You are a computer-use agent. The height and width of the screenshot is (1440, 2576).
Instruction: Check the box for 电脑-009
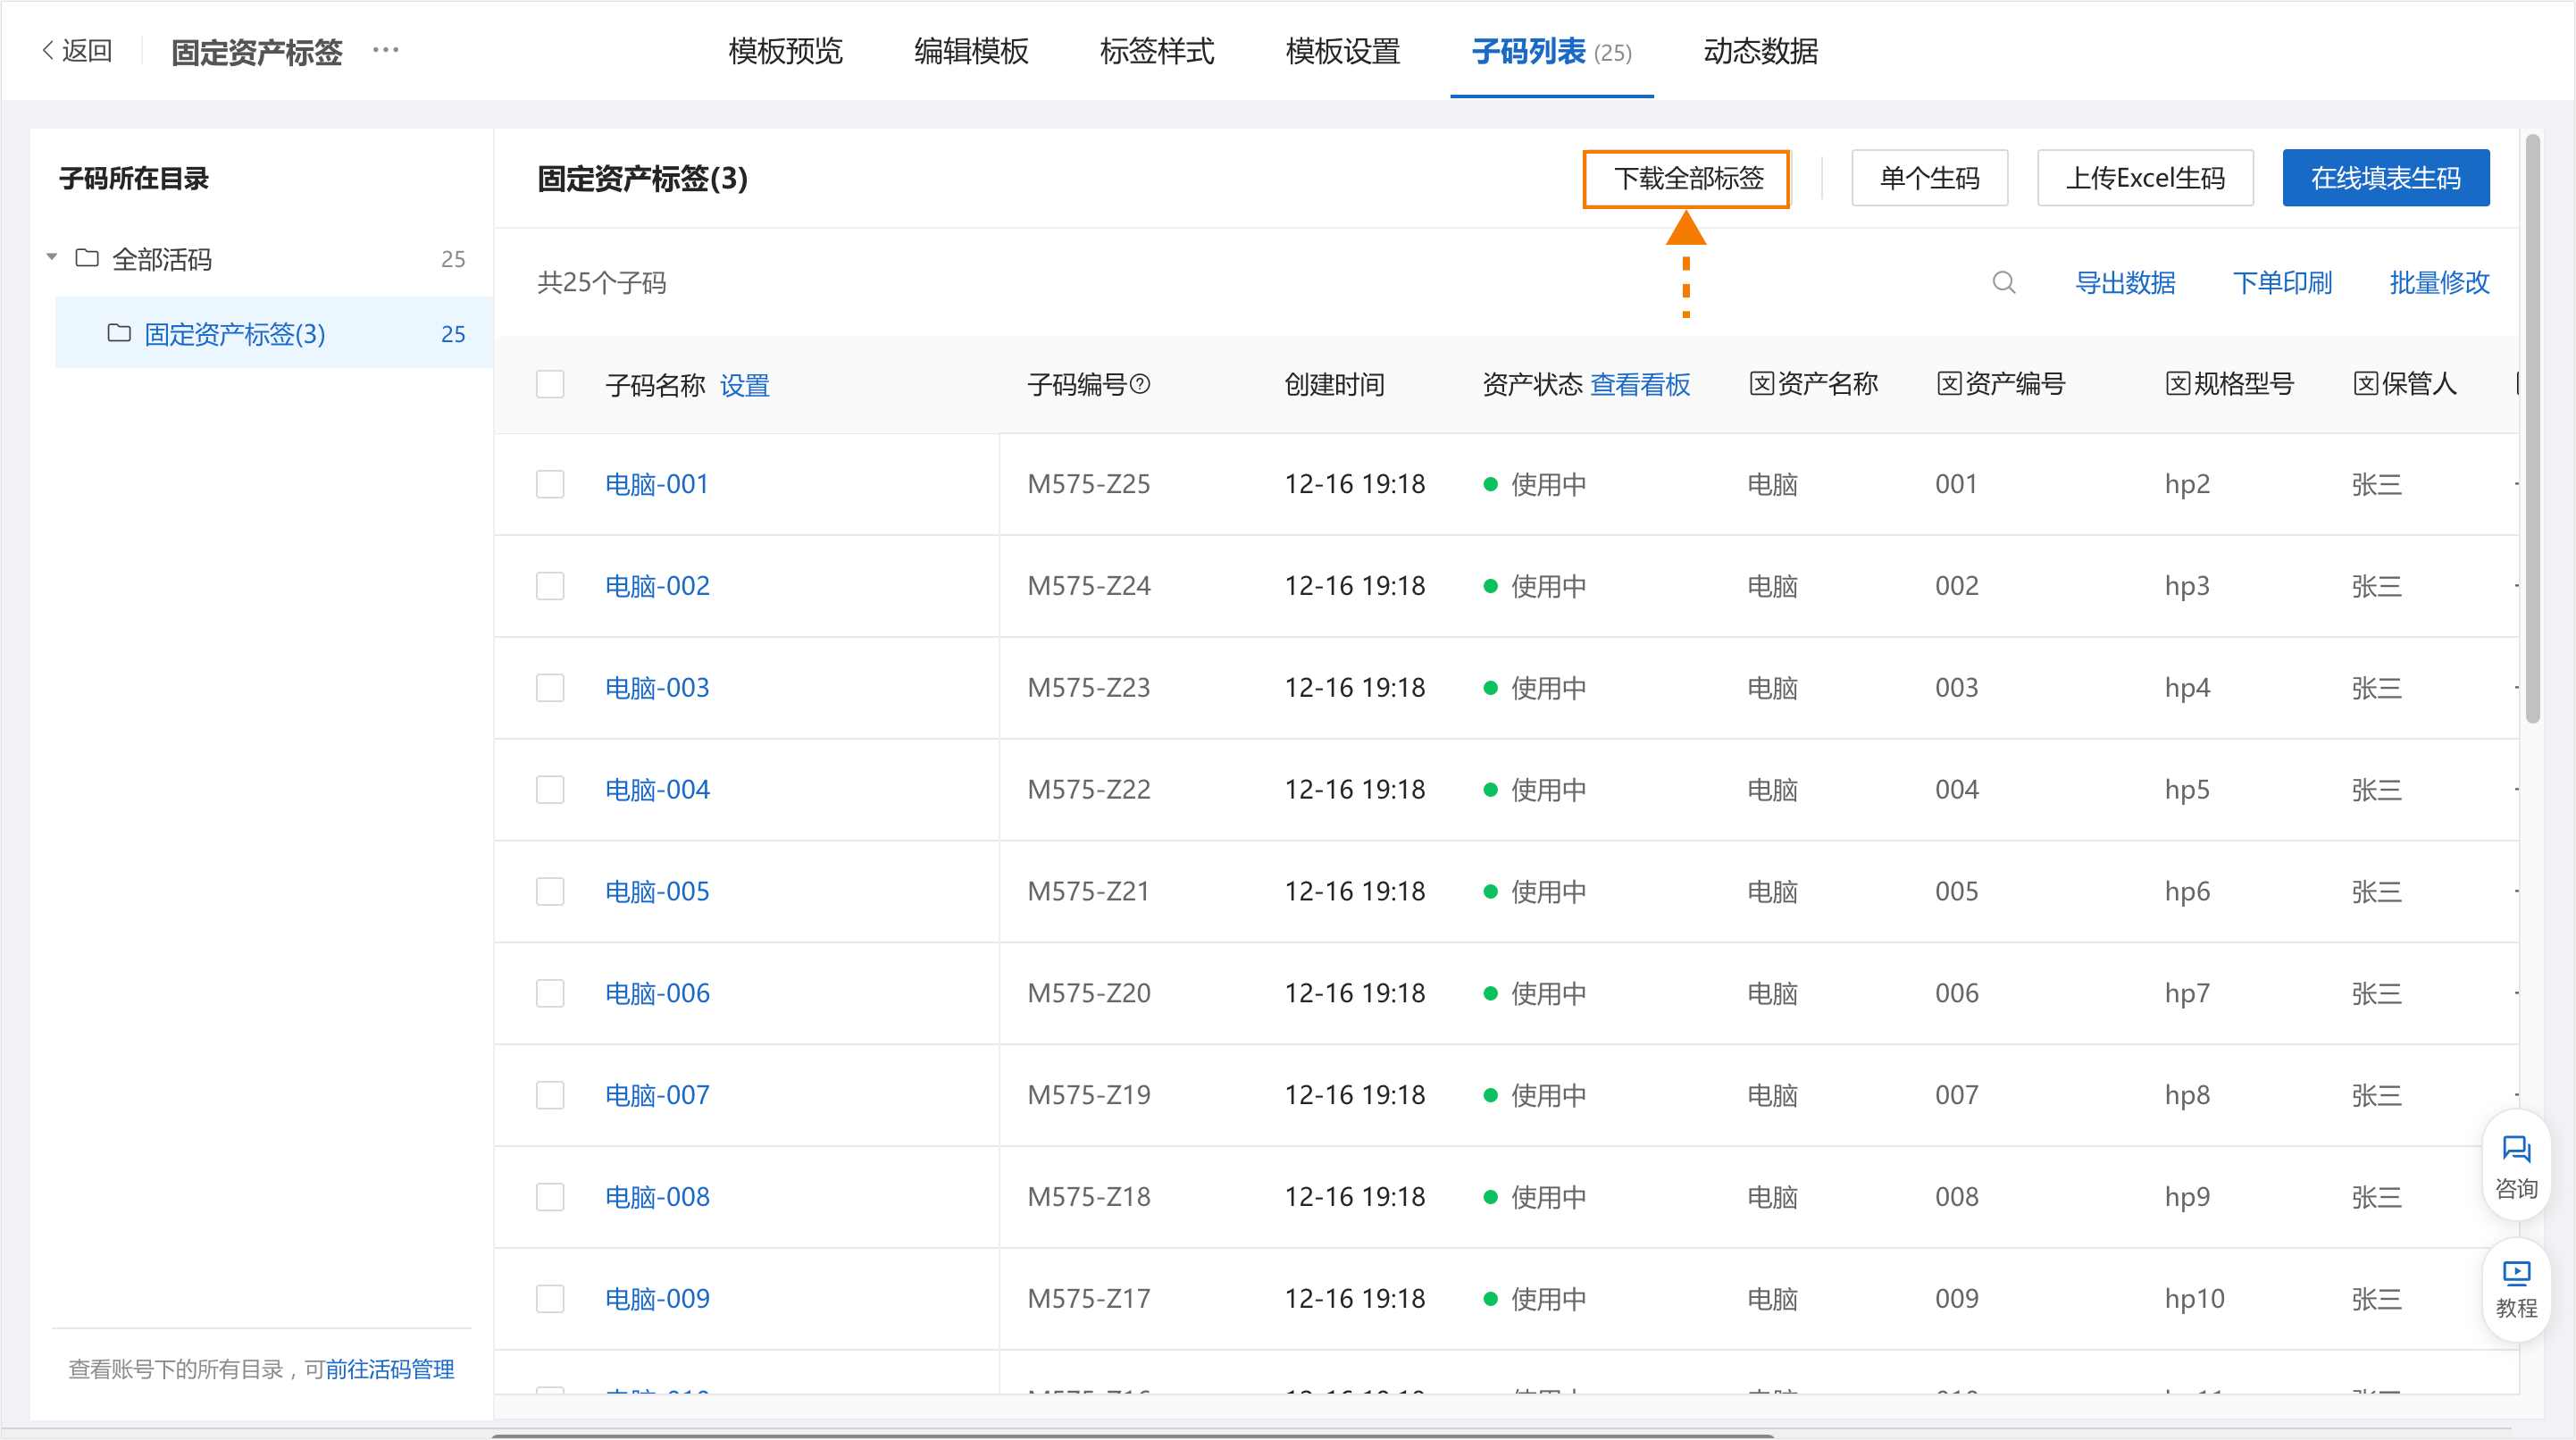point(550,1299)
